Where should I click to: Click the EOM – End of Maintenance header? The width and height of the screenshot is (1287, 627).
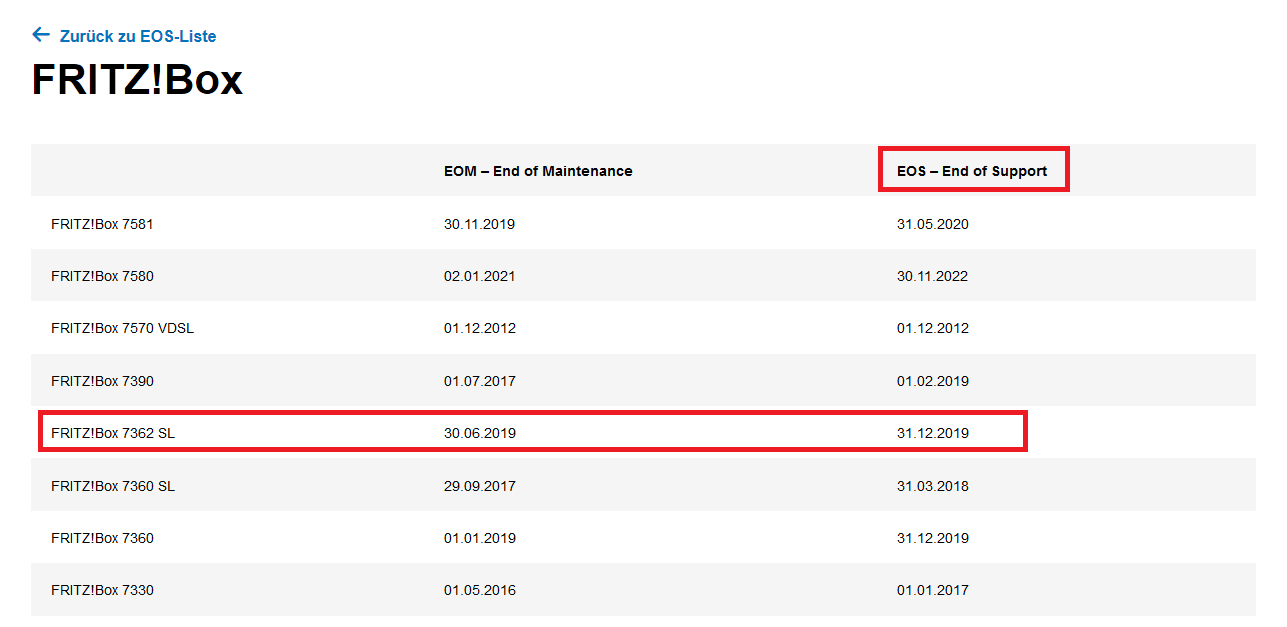[x=538, y=171]
